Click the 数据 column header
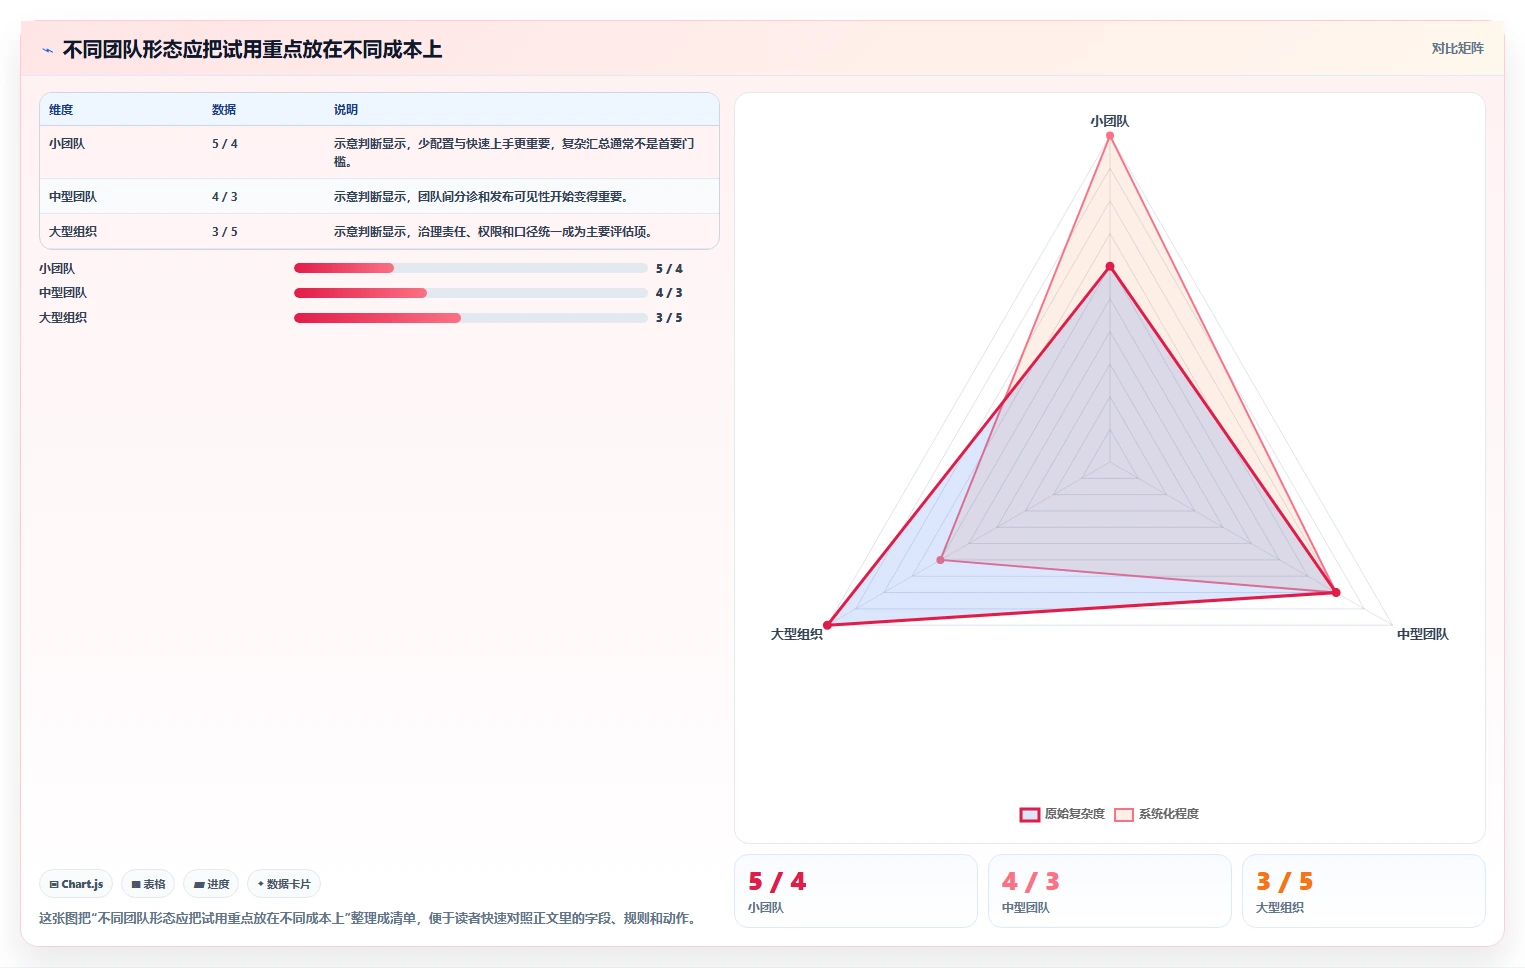1525x968 pixels. [224, 110]
